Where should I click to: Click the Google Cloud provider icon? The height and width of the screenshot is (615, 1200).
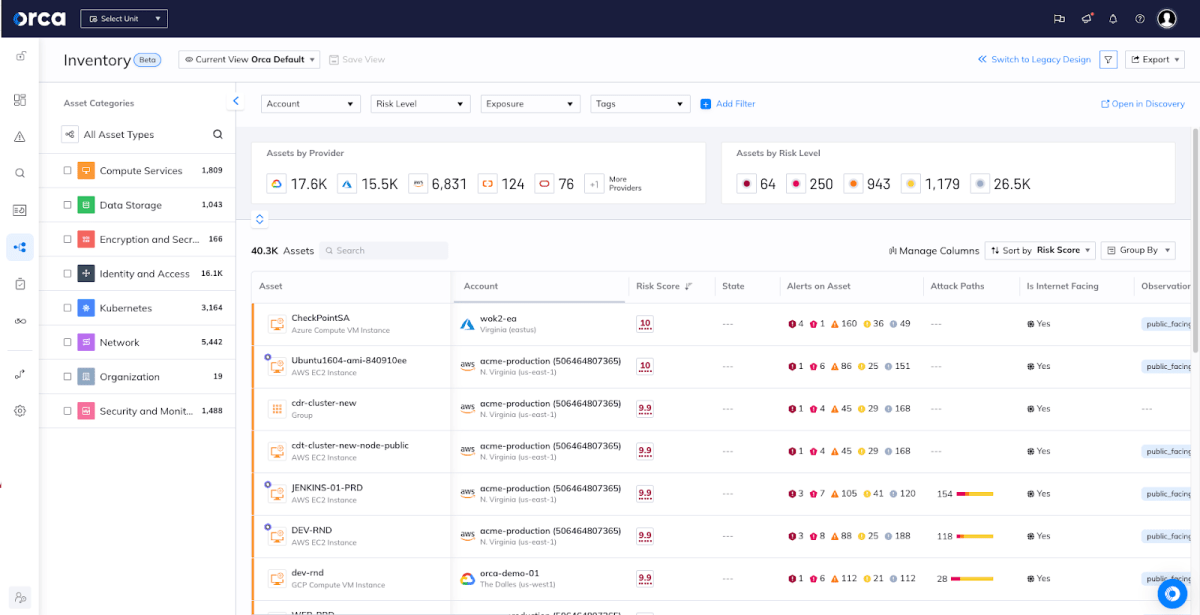276,184
